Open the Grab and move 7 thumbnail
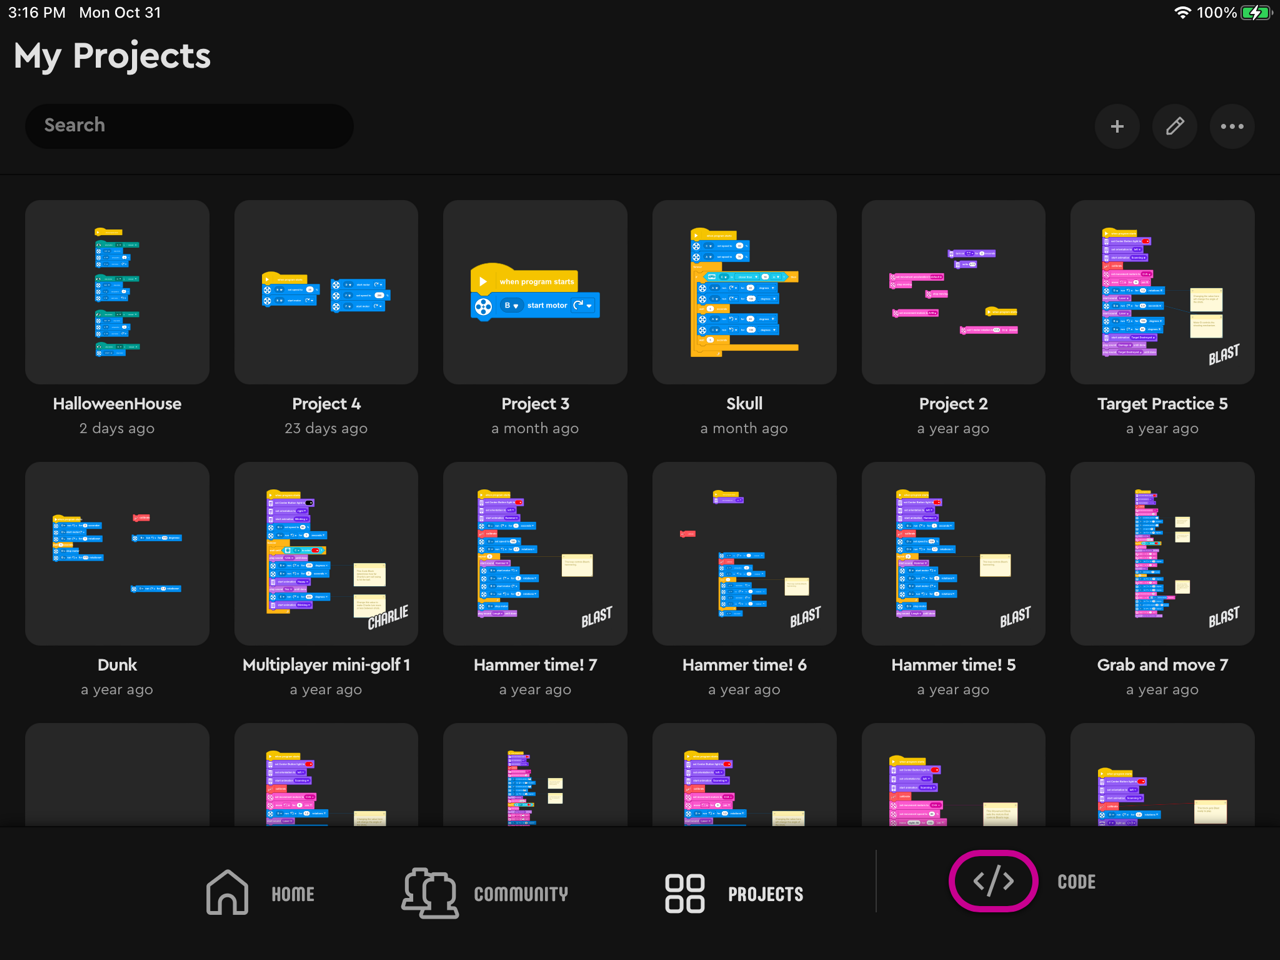The image size is (1280, 960). 1162,553
